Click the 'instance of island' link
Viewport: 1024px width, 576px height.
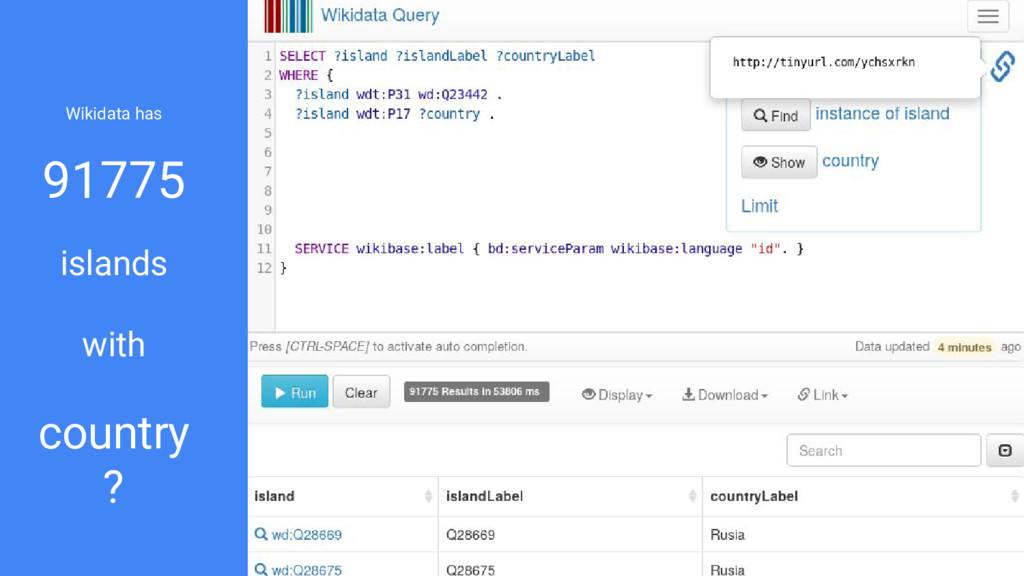coord(882,114)
